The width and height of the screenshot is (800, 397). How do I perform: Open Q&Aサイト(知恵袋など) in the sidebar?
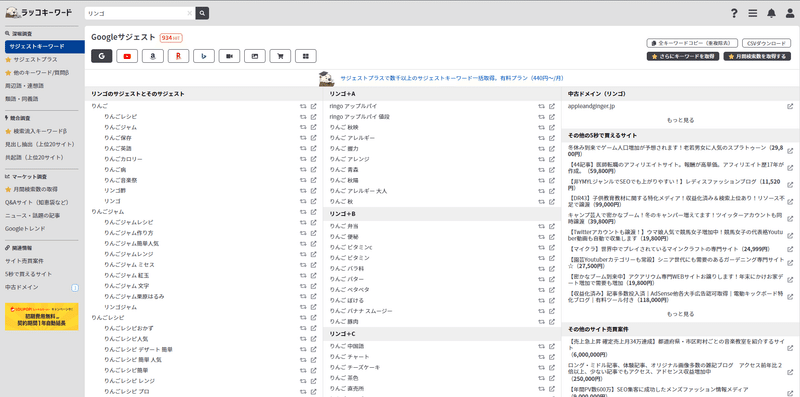point(36,203)
